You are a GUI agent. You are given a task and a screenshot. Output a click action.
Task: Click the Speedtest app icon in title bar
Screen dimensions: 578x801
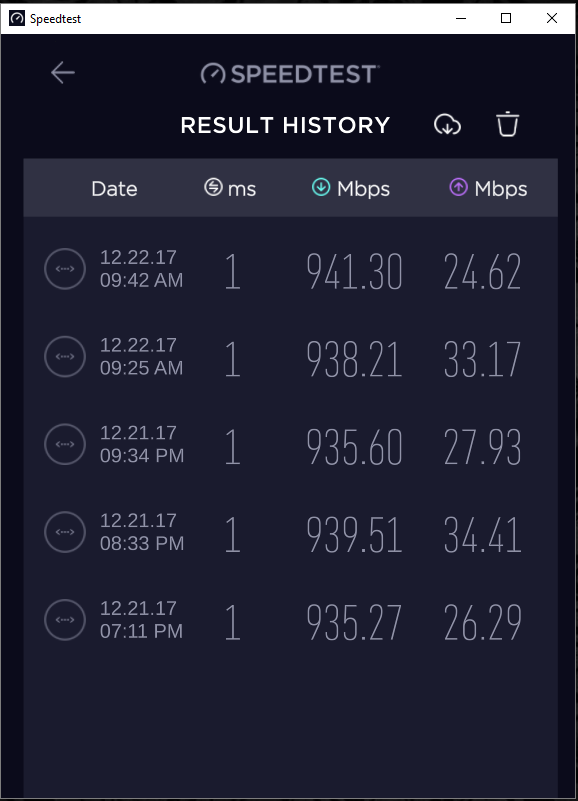point(17,18)
